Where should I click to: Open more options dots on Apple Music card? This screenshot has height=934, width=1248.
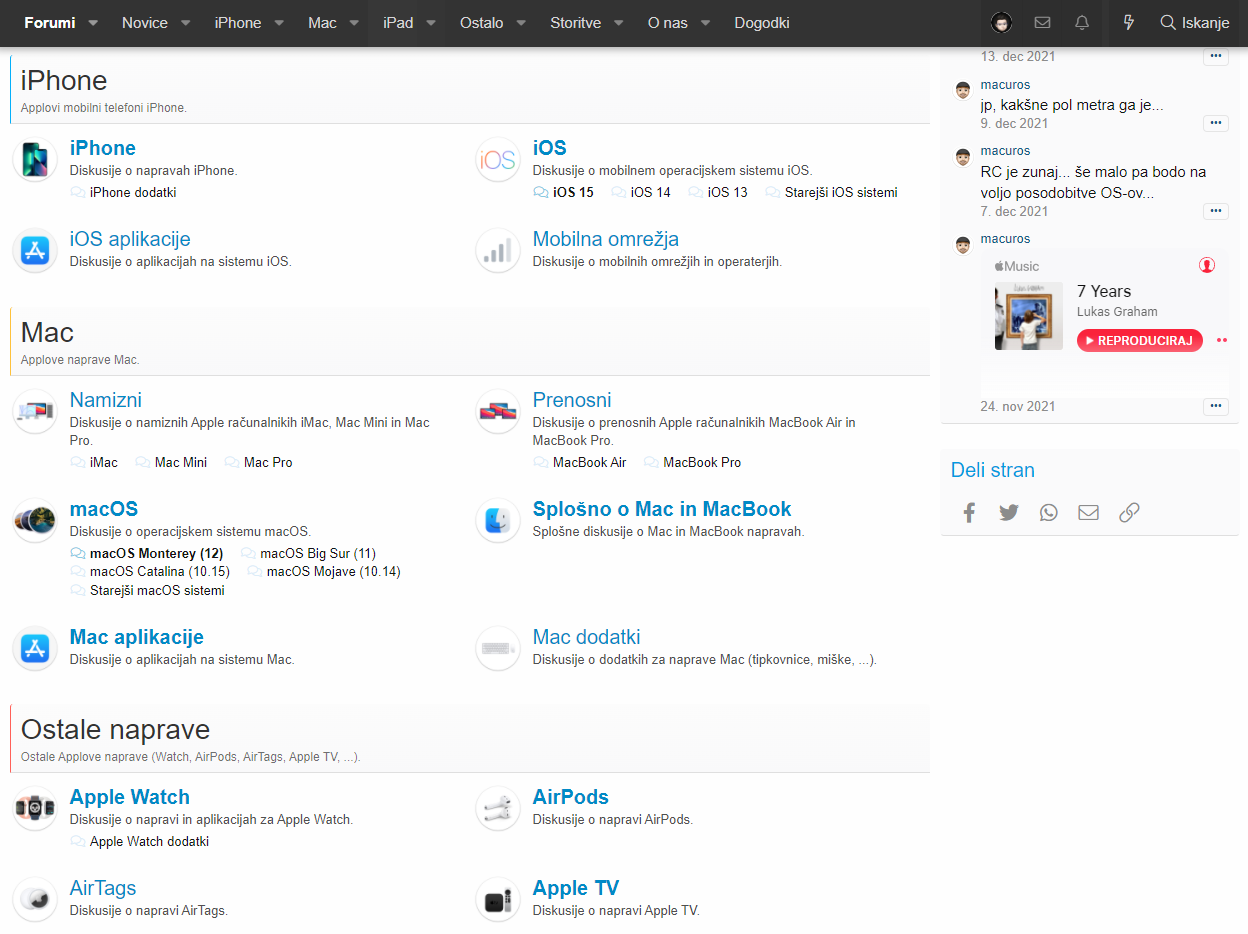coord(1221,340)
